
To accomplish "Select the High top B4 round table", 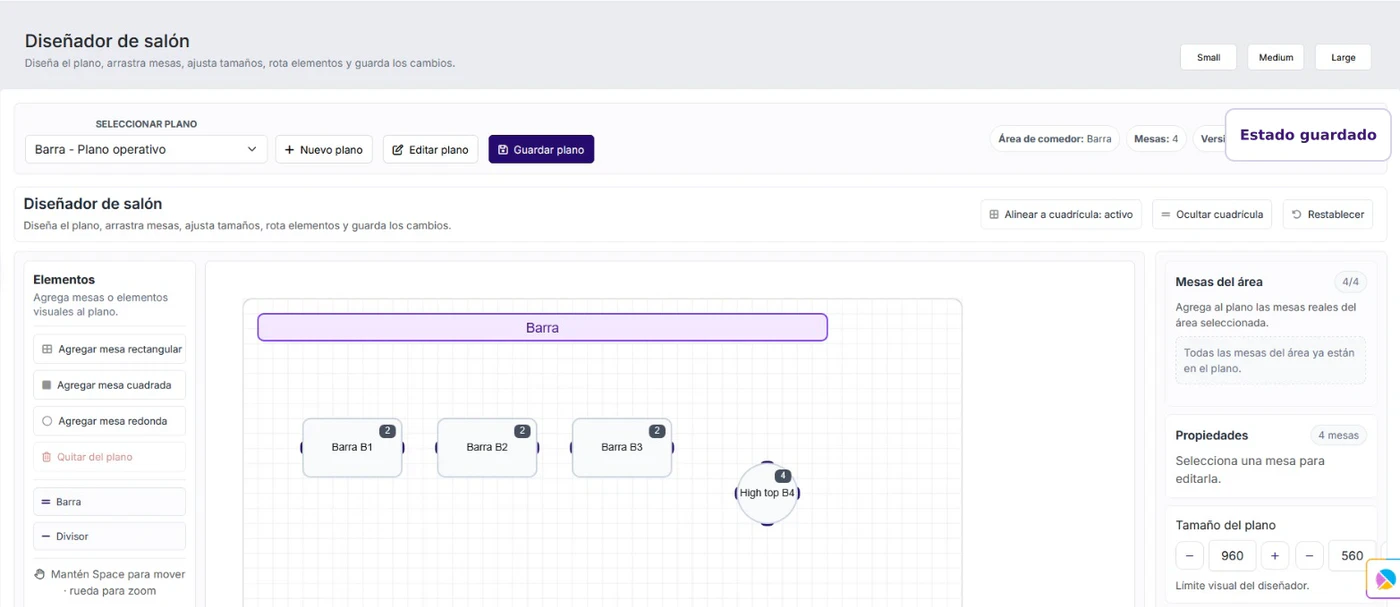I will point(767,493).
